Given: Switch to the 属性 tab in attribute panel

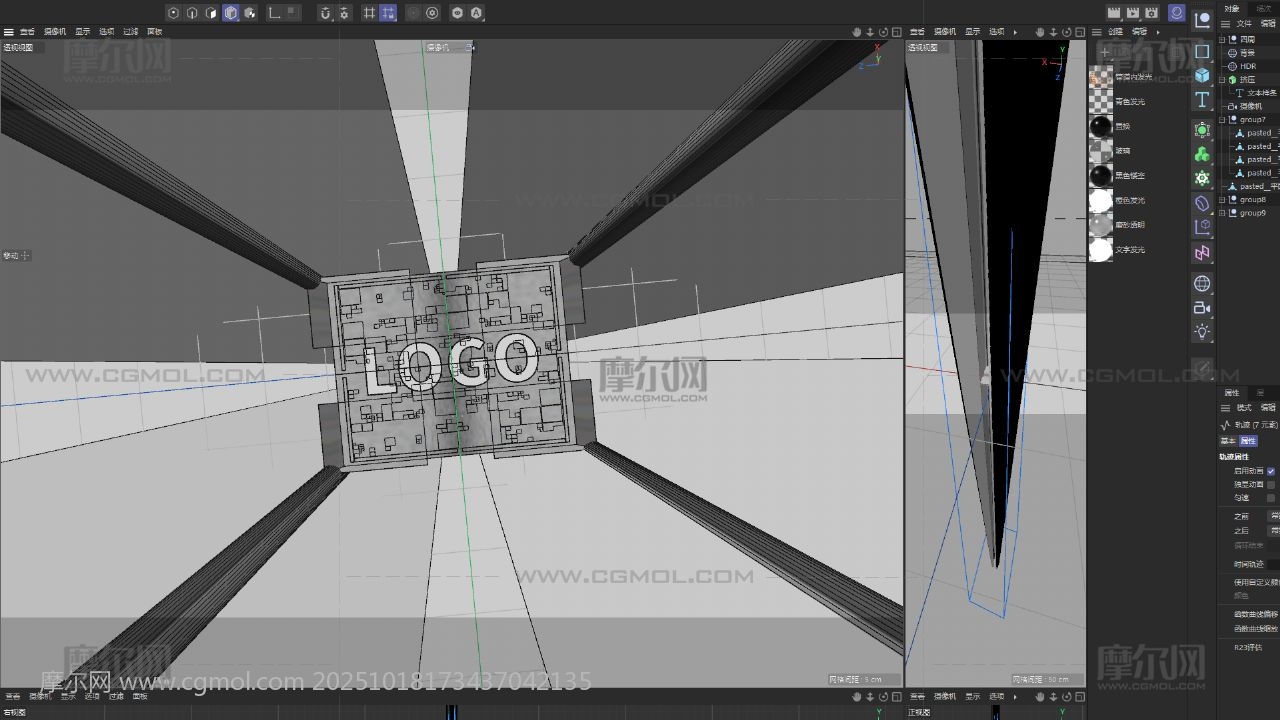Looking at the screenshot, I should [1248, 441].
